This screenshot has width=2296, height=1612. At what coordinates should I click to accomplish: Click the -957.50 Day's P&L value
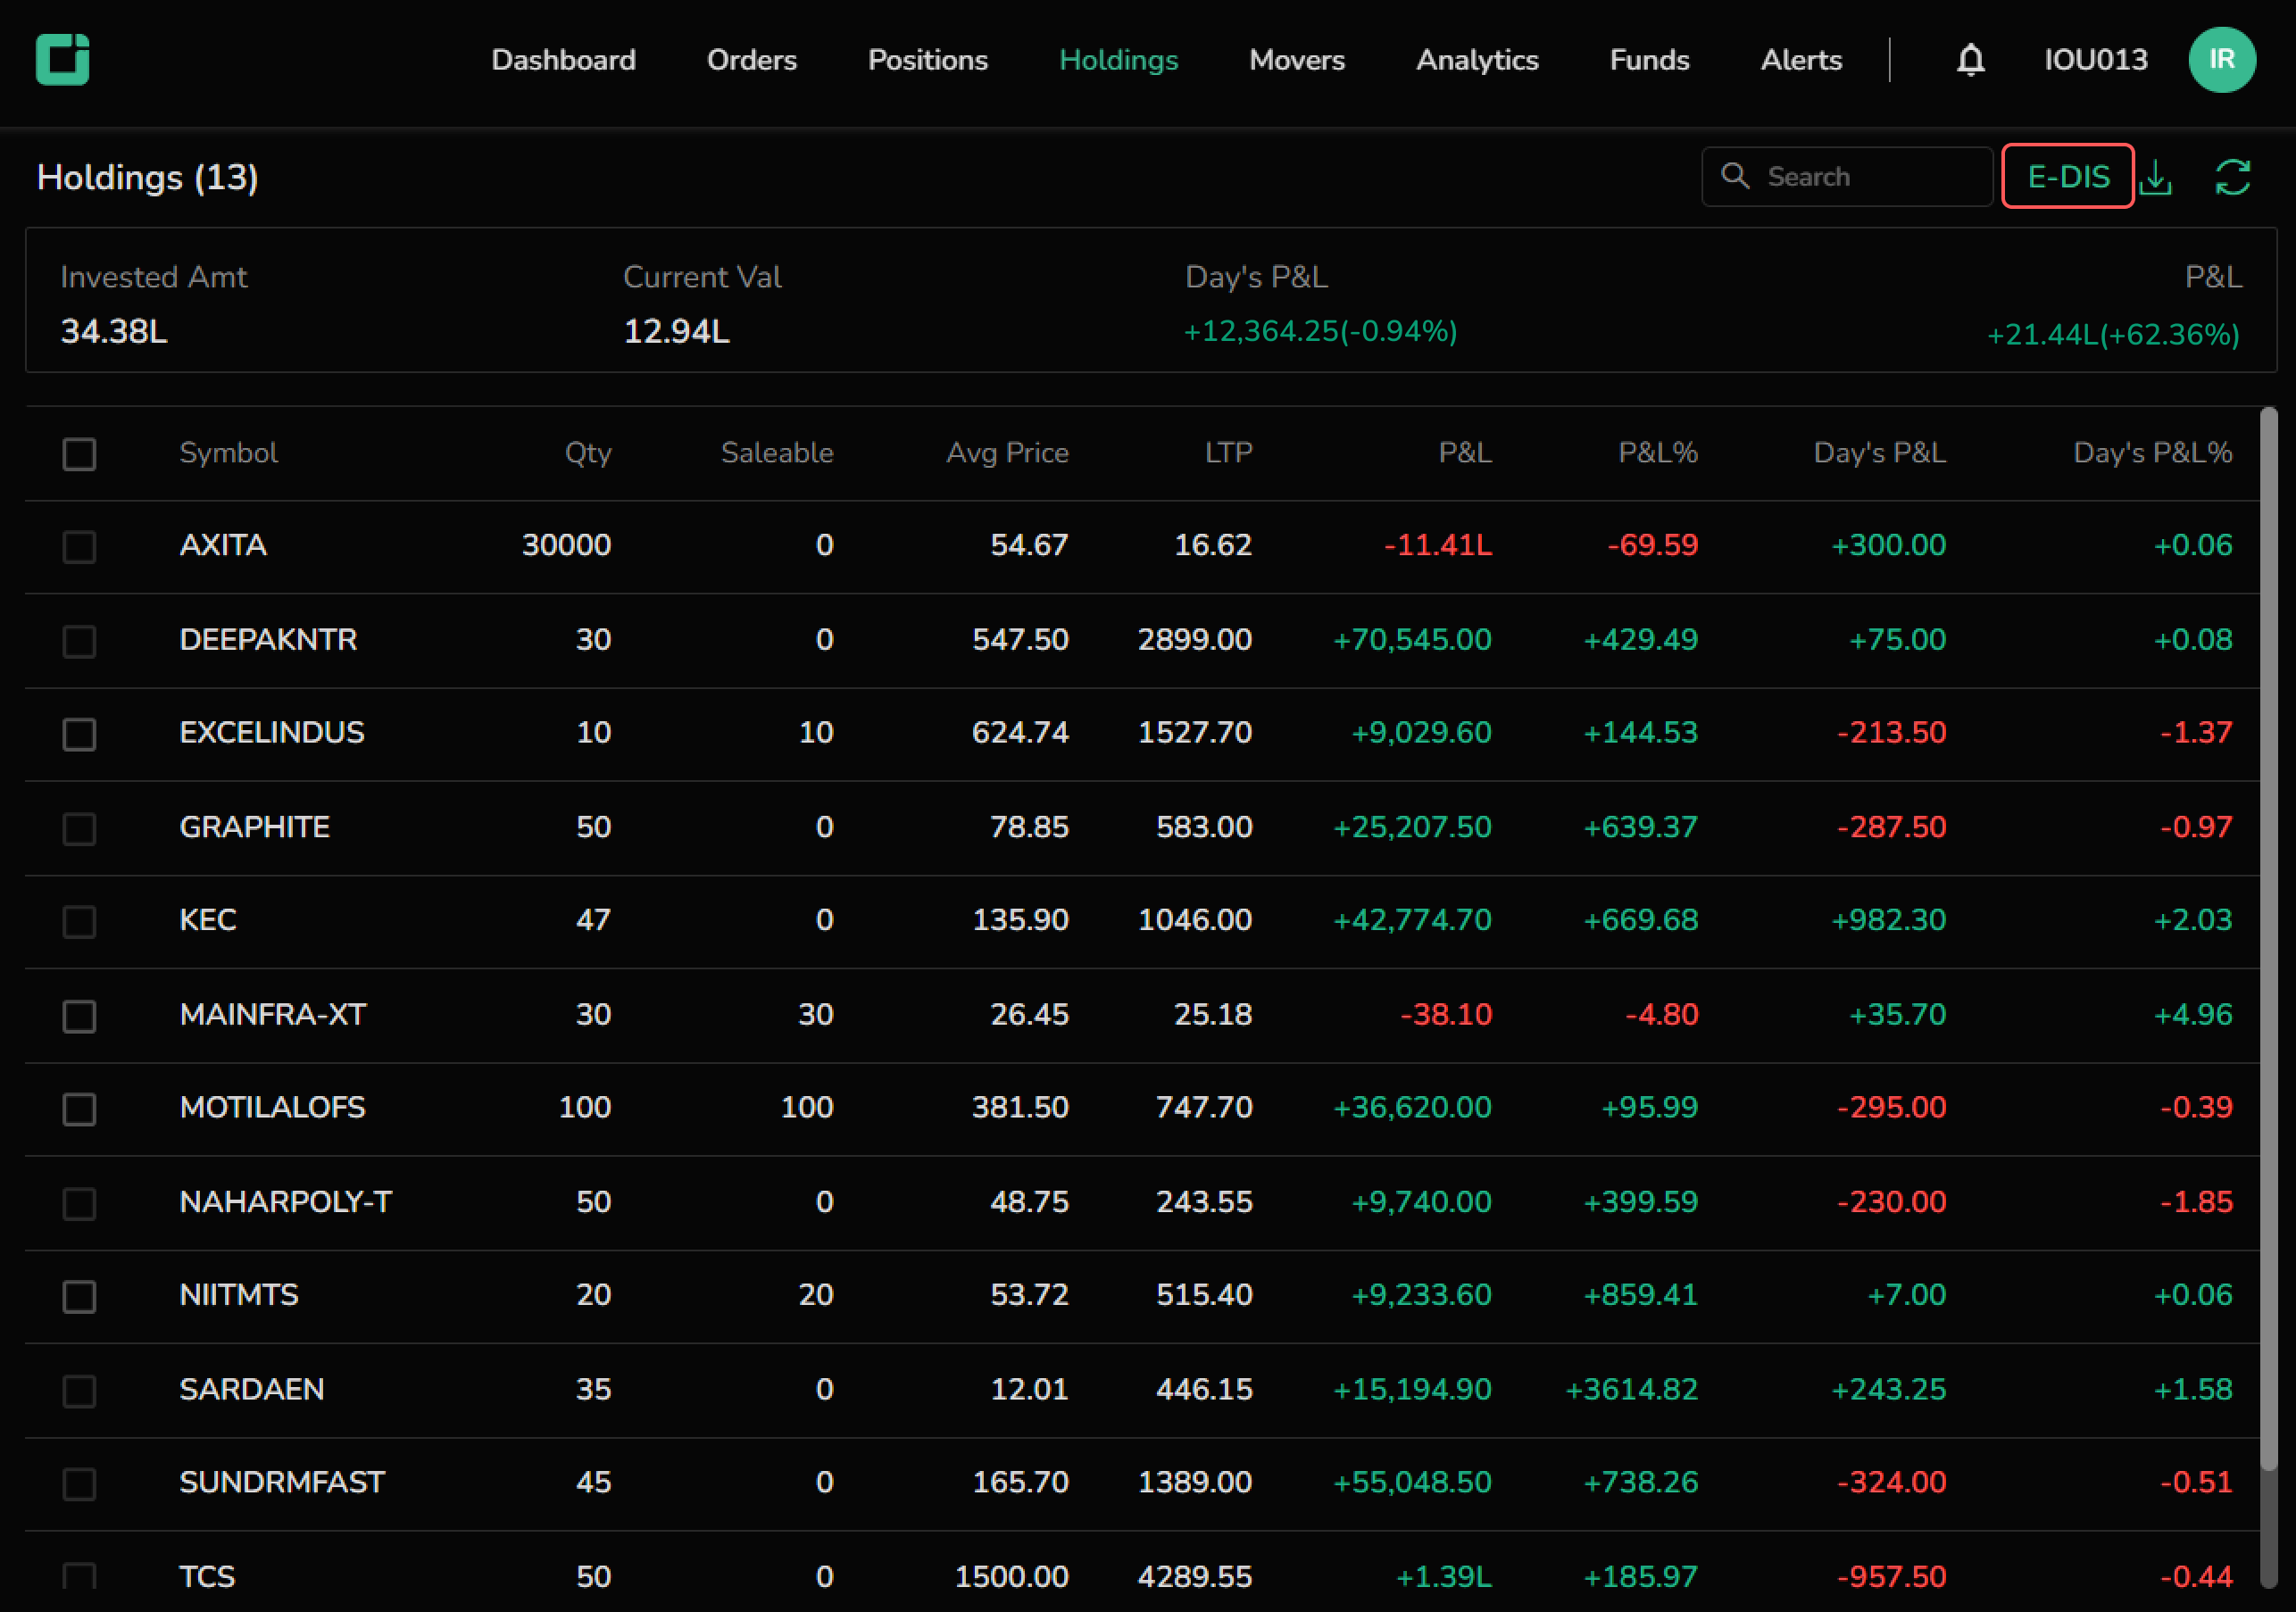coord(1891,1577)
